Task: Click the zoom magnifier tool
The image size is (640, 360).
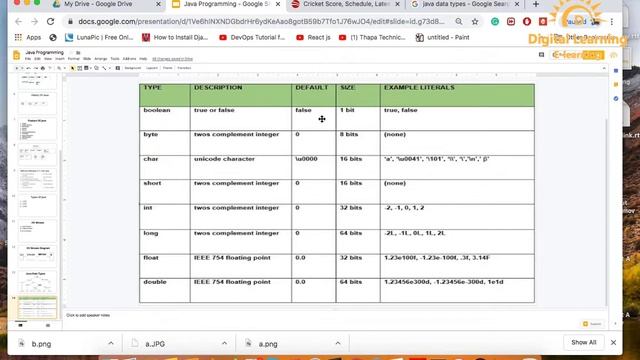Action: click(59, 68)
